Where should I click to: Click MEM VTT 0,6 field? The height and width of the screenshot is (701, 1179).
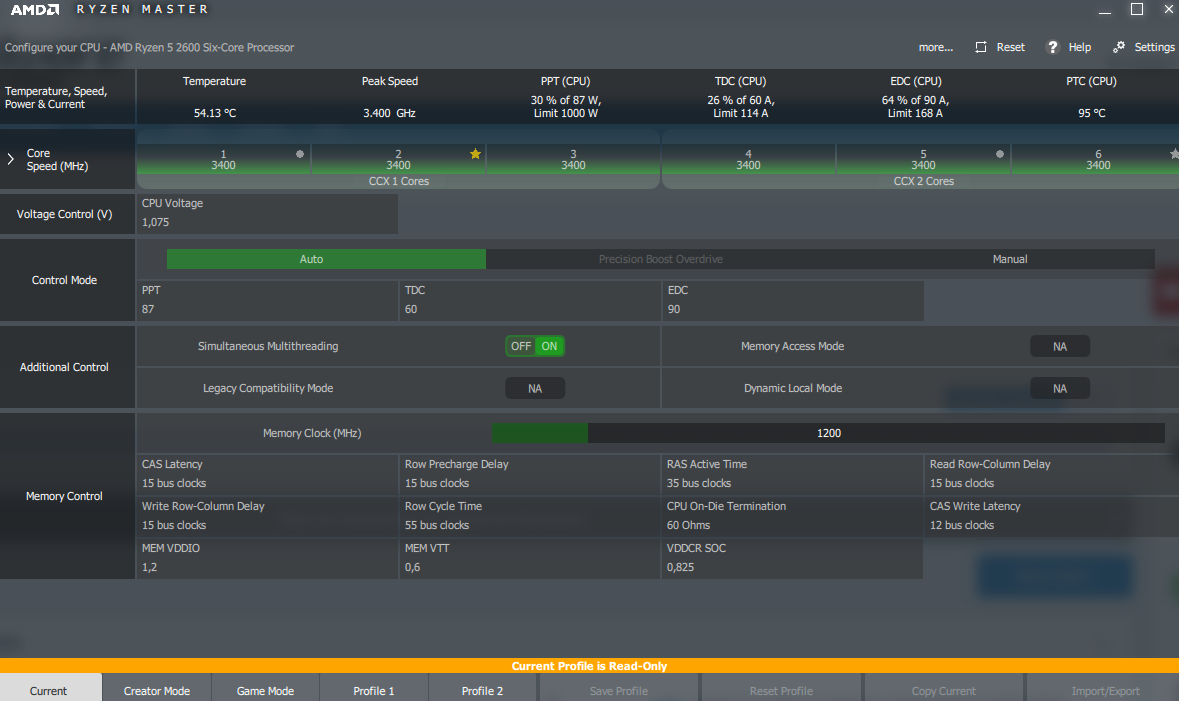coord(530,558)
